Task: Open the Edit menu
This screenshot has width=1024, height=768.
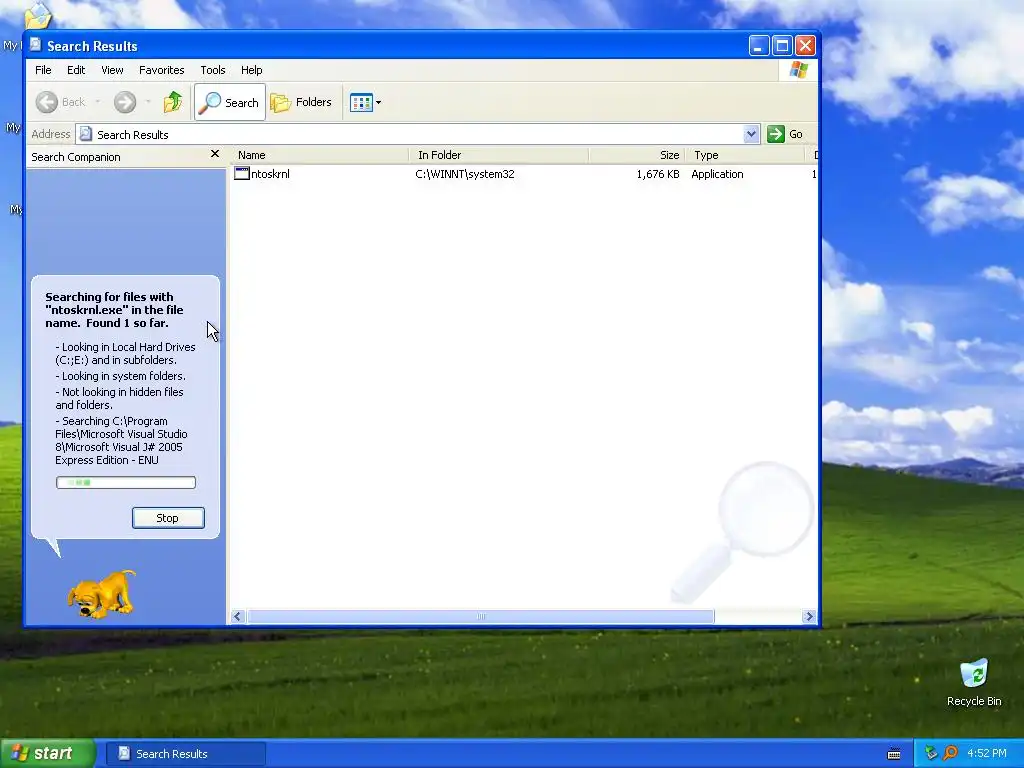Action: coord(76,70)
